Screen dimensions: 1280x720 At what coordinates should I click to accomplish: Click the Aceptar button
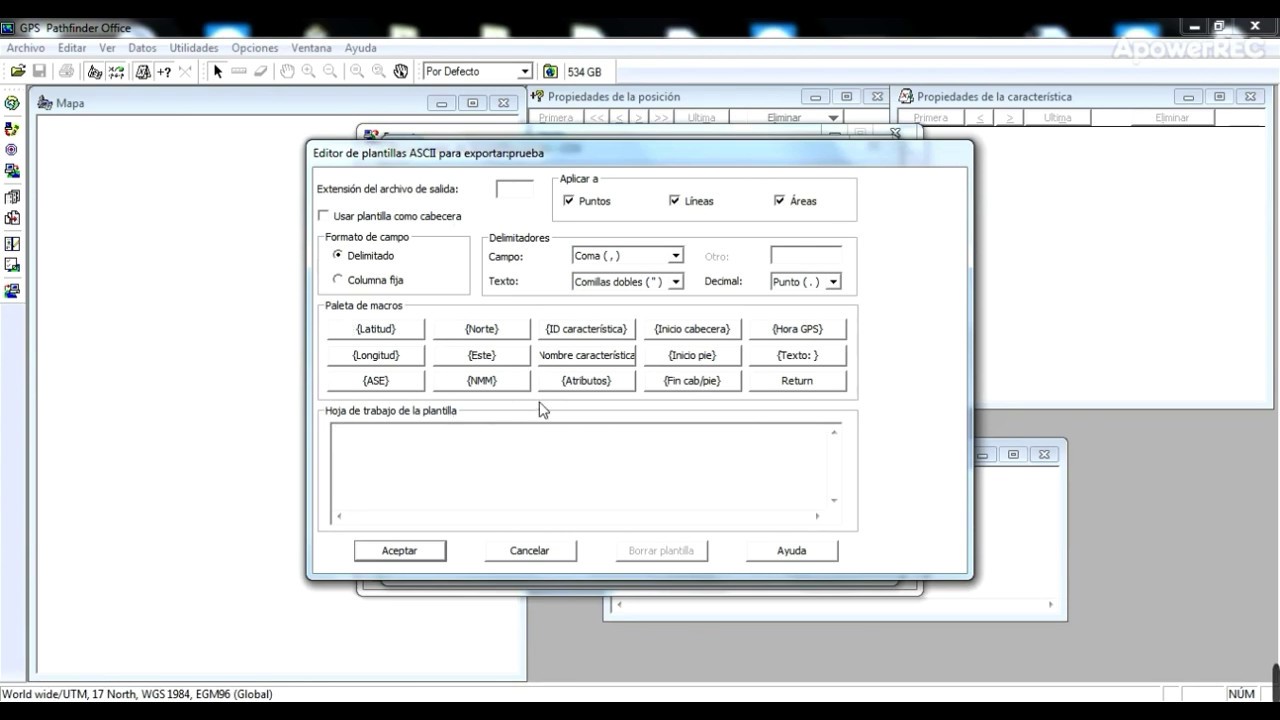coord(400,551)
